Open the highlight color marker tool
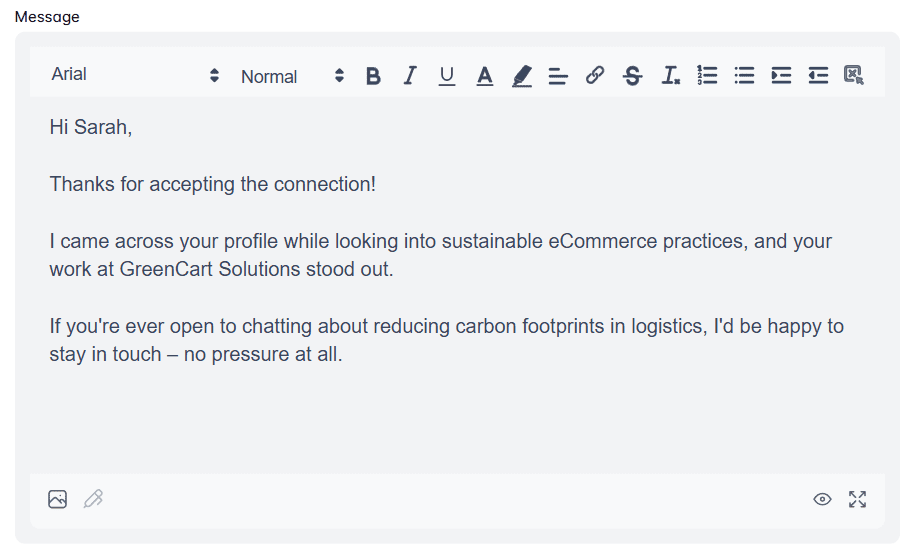 tap(522, 76)
